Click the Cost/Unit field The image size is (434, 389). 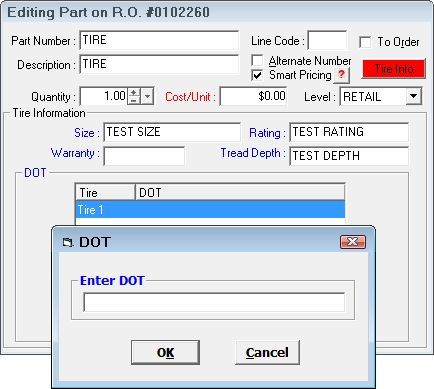point(253,96)
